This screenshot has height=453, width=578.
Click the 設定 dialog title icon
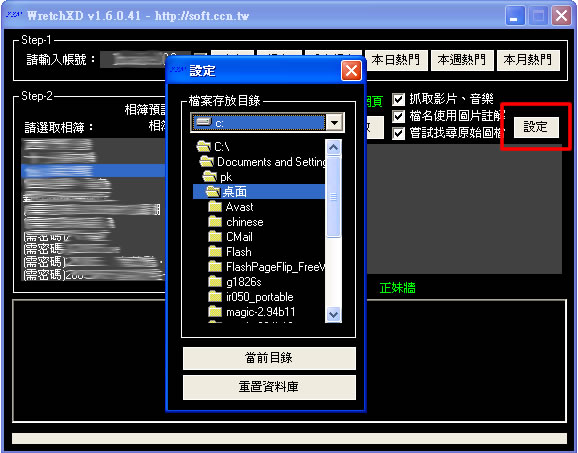(178, 70)
